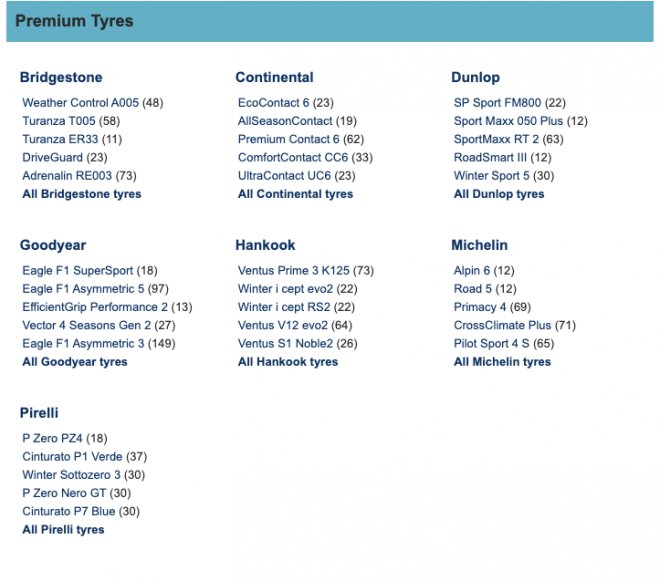The width and height of the screenshot is (660, 581).
Task: View All Pirelli tyres
Action: [63, 530]
